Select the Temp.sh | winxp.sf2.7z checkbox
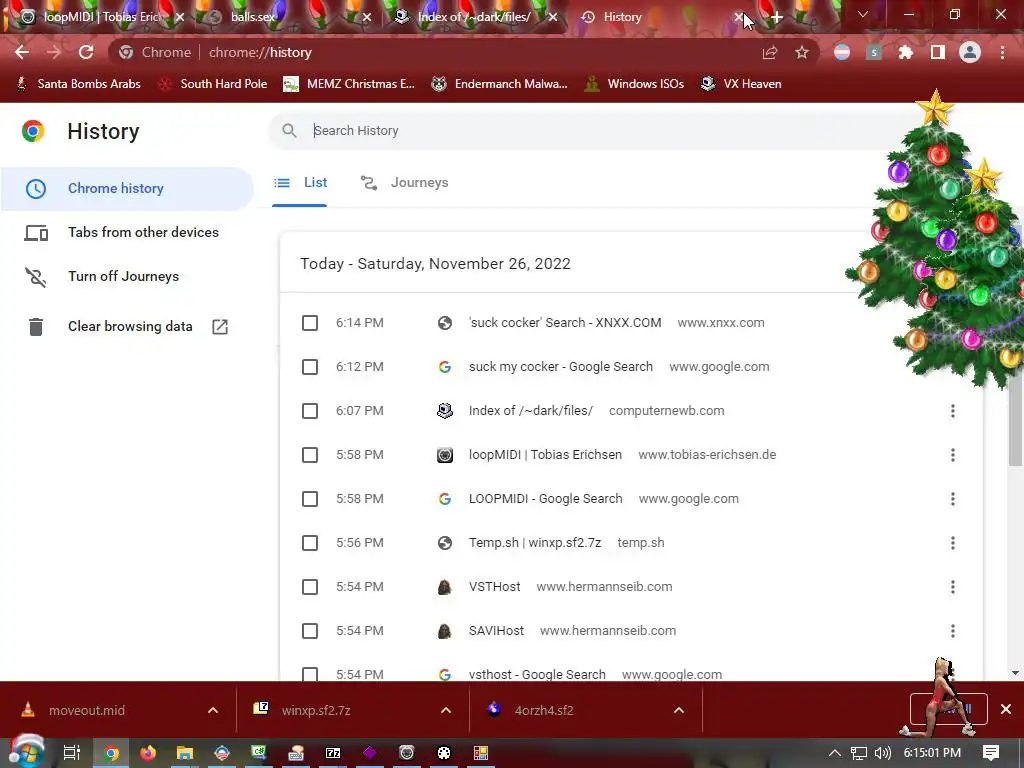The width and height of the screenshot is (1024, 768). click(310, 543)
